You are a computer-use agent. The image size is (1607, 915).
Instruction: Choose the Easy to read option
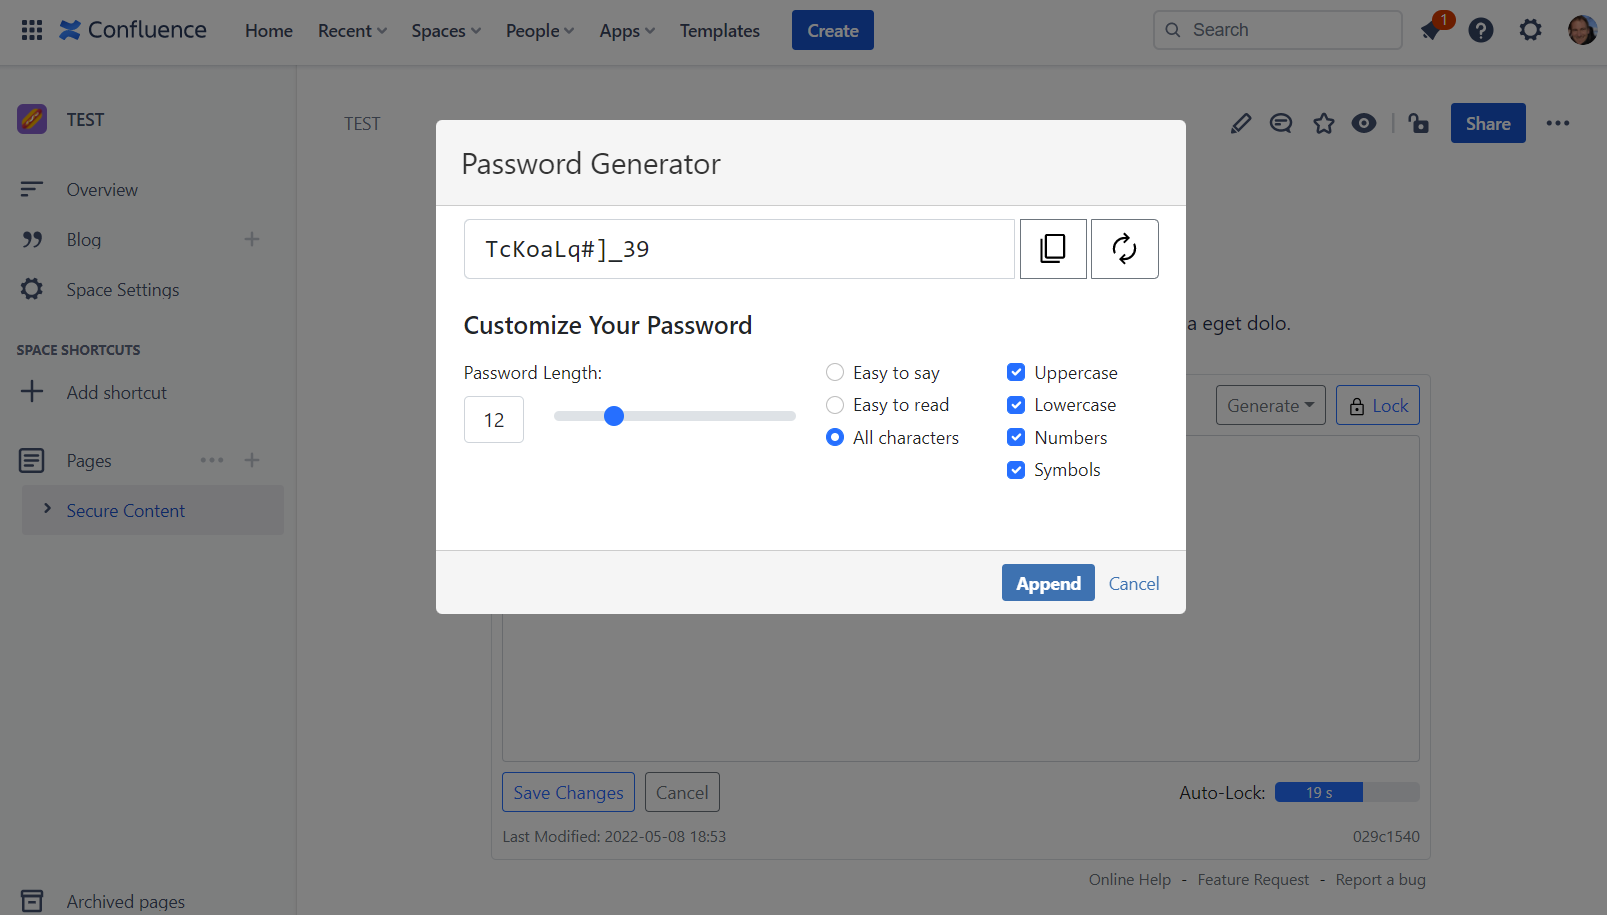point(835,405)
